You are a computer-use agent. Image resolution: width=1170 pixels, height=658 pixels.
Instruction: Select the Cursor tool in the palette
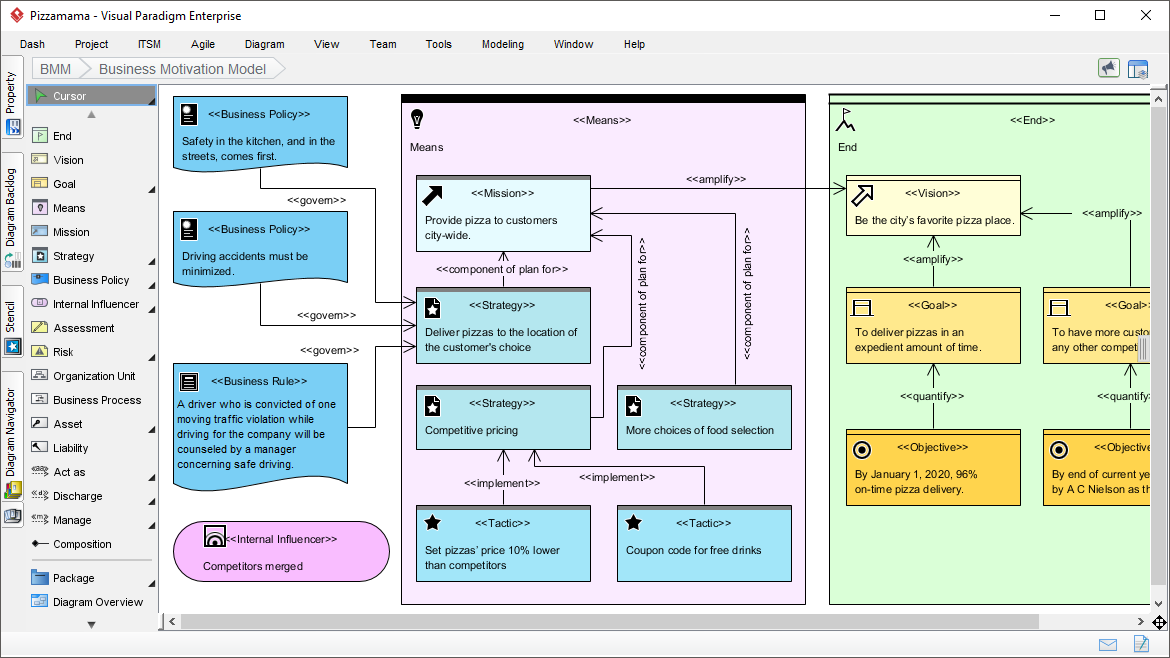[x=91, y=95]
